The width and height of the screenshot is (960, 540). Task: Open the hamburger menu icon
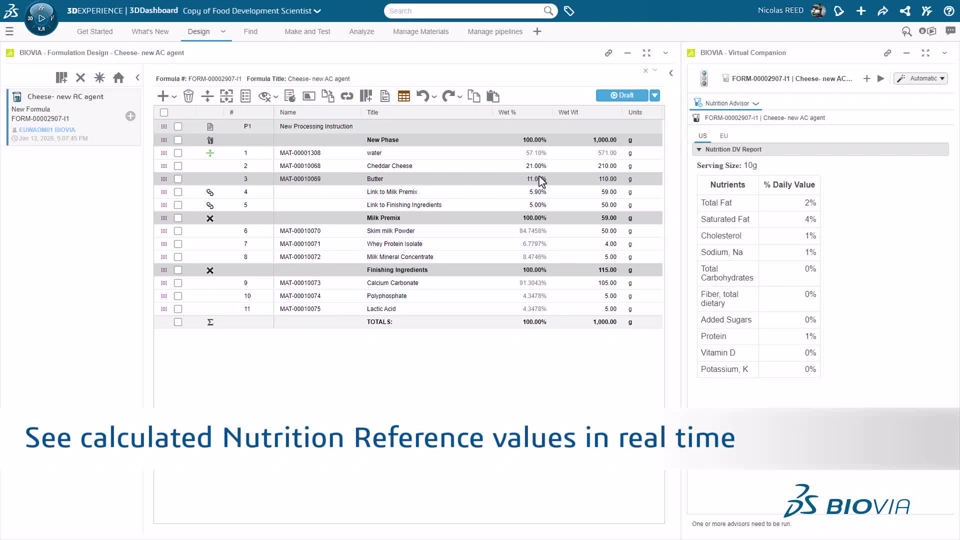tap(9, 31)
